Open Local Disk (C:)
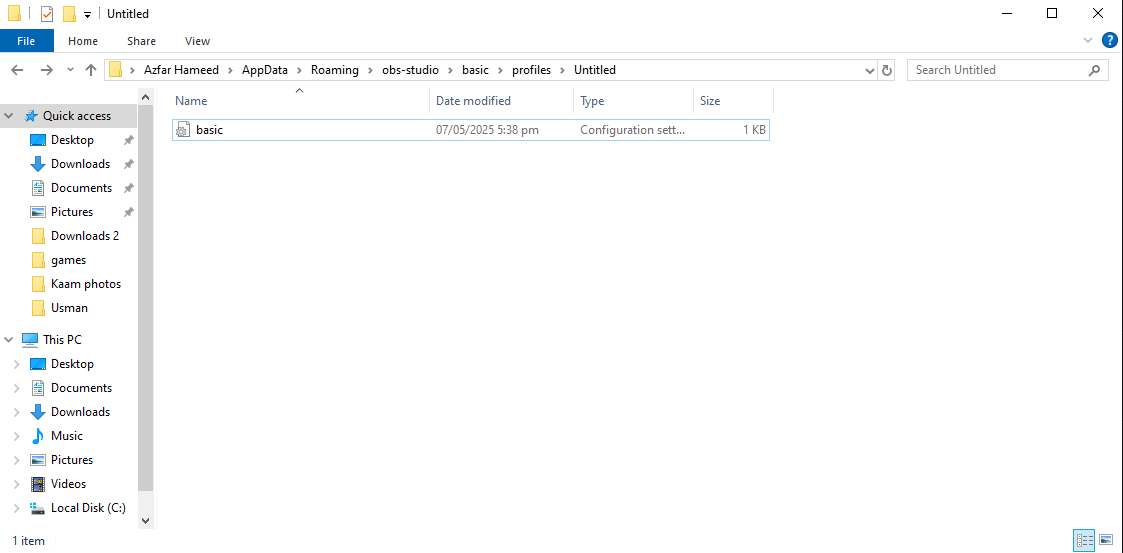This screenshot has width=1123, height=553. [x=88, y=508]
